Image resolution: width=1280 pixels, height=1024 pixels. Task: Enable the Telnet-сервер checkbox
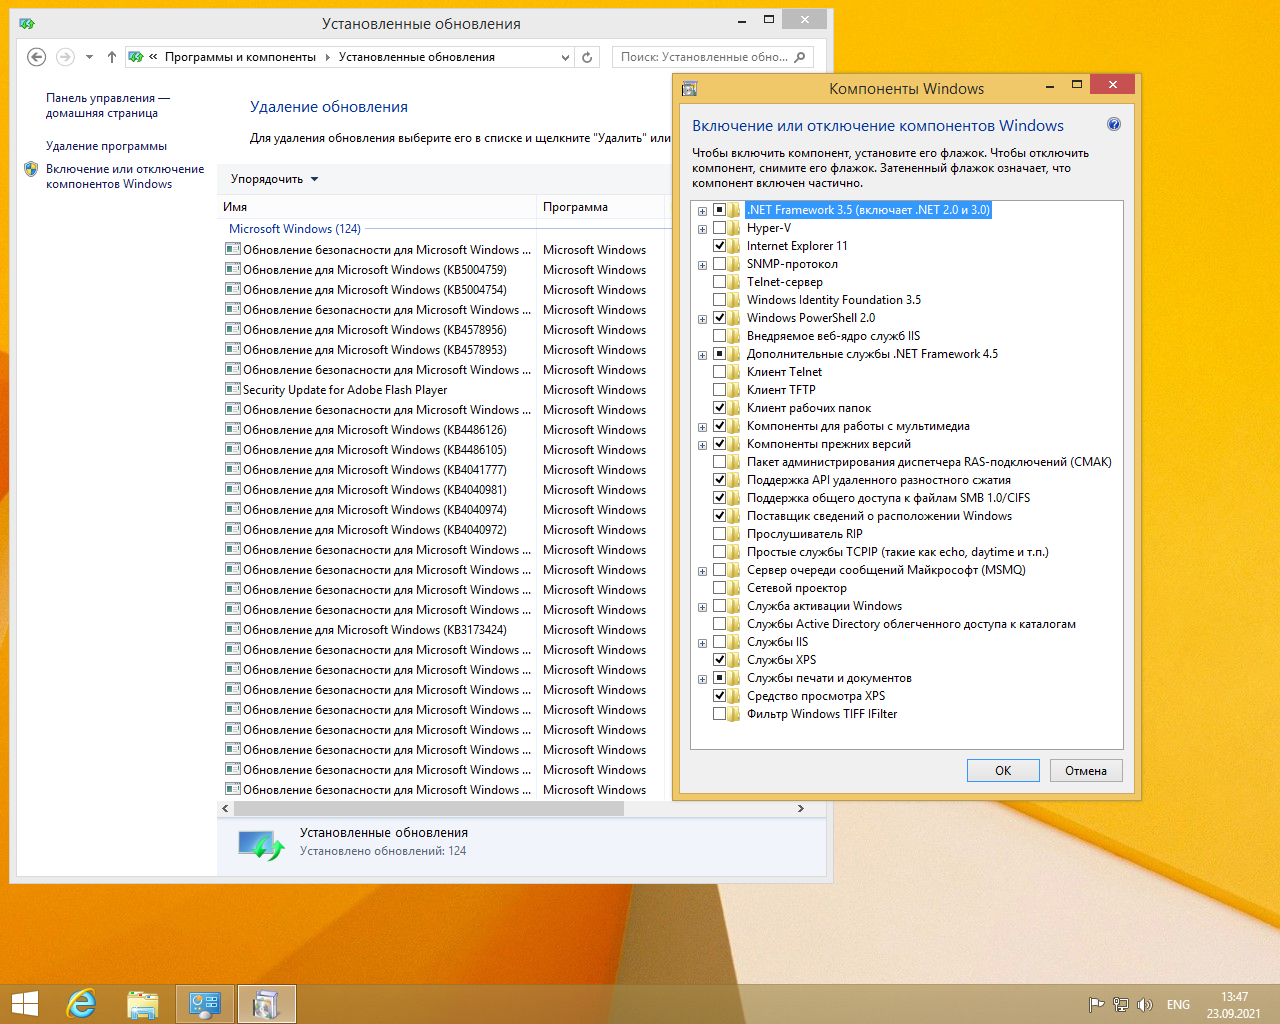[719, 282]
